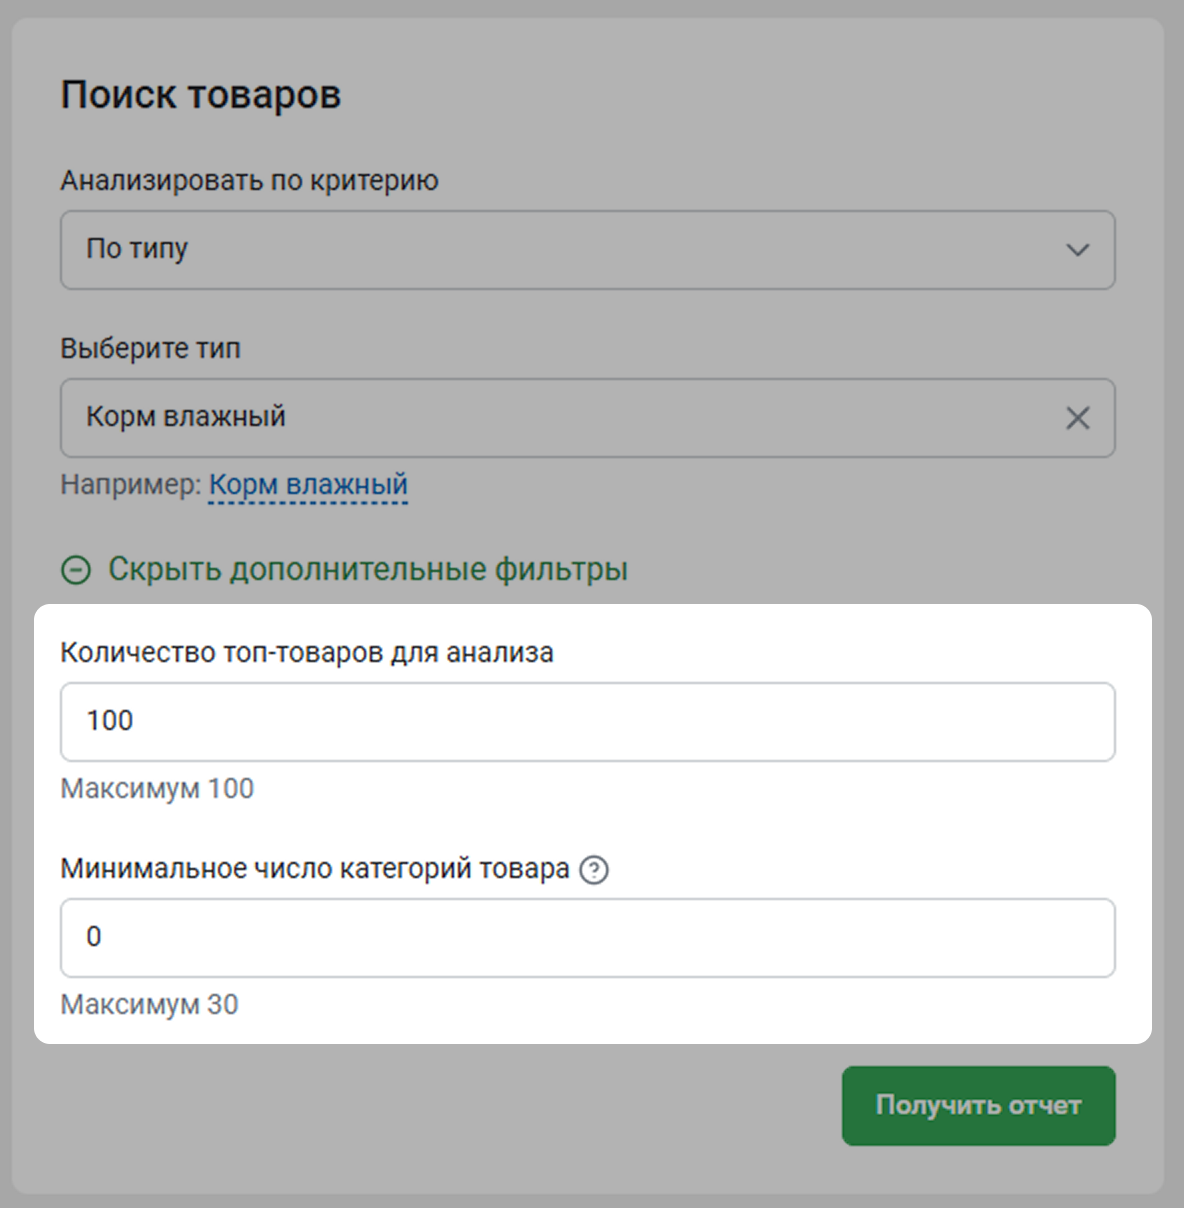The image size is (1184, 1208).
Task: Click "Количество топ-товаров для анализа" label
Action: pos(307,653)
